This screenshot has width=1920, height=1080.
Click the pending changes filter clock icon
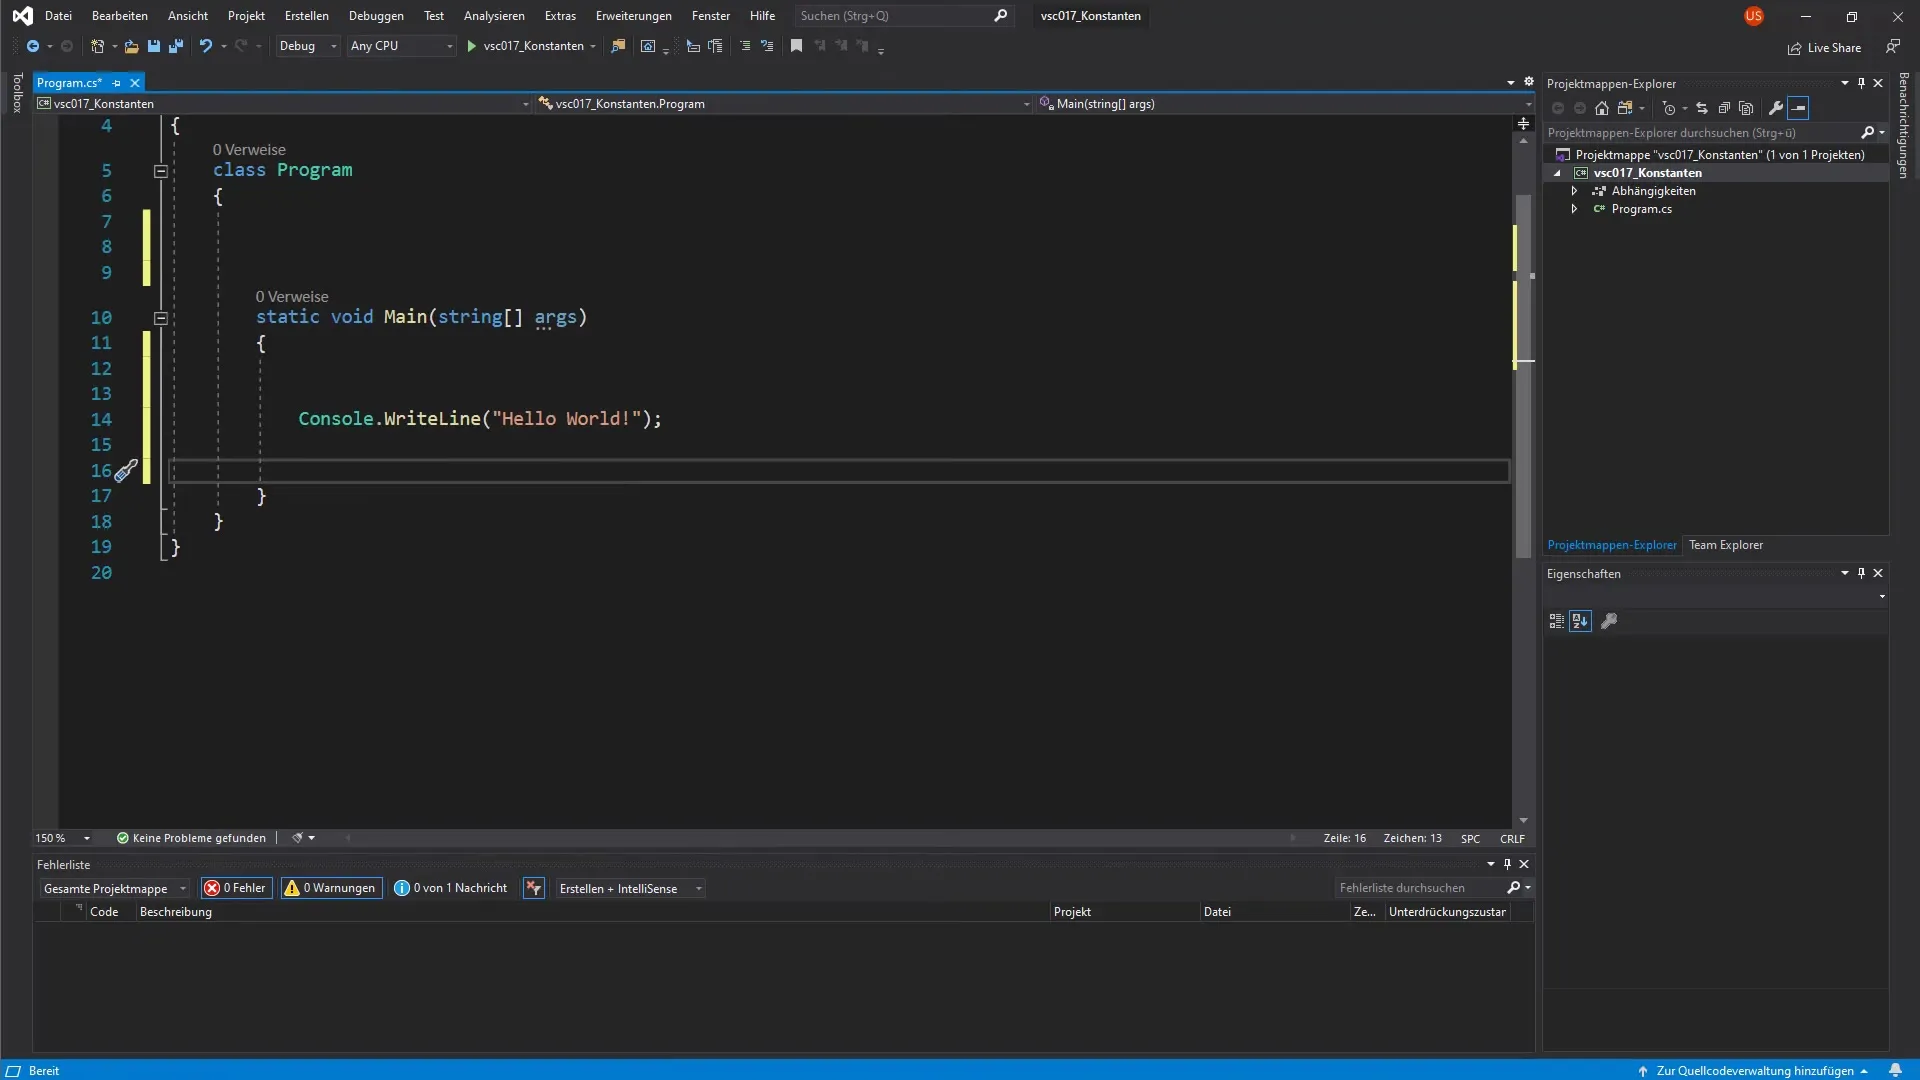click(1668, 108)
